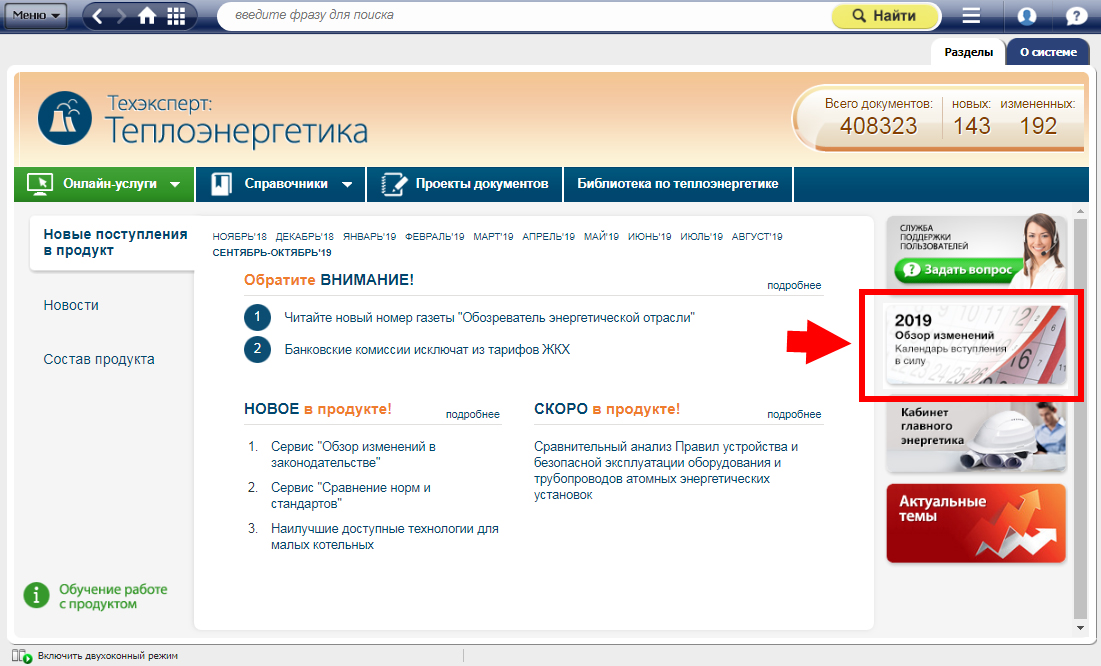Switch to the О системе tab
The height and width of the screenshot is (666, 1101).
point(1047,52)
